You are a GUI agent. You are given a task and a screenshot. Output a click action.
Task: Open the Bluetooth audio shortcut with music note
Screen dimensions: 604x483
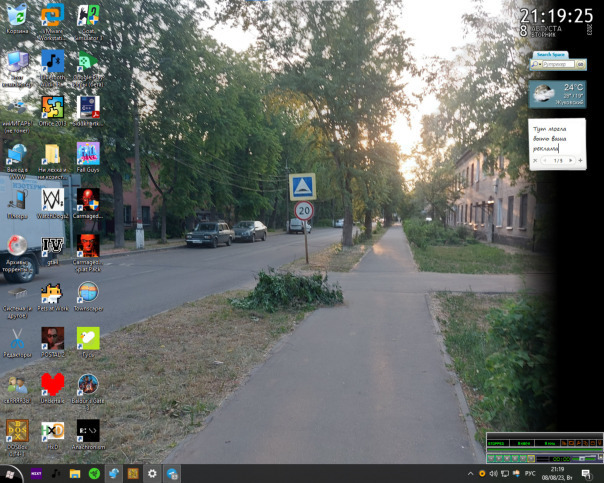coord(53,68)
